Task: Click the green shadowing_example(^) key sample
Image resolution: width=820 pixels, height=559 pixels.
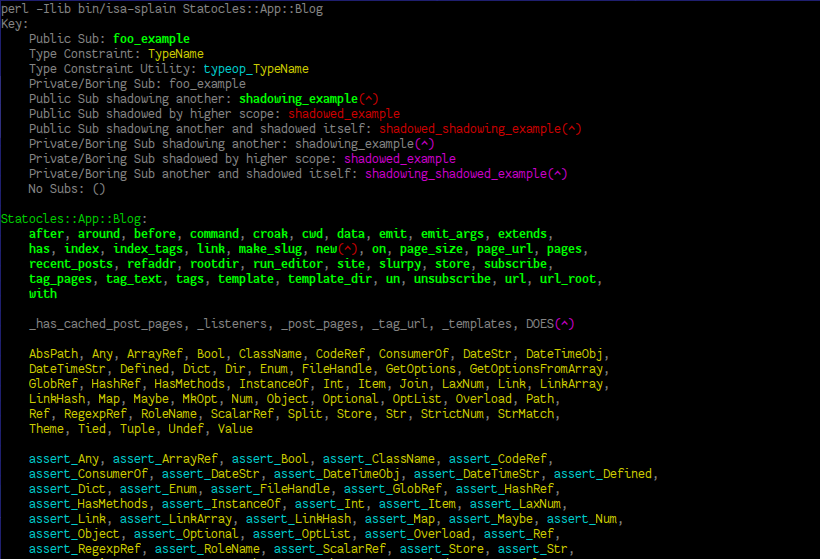Action: pyautogui.click(x=309, y=99)
